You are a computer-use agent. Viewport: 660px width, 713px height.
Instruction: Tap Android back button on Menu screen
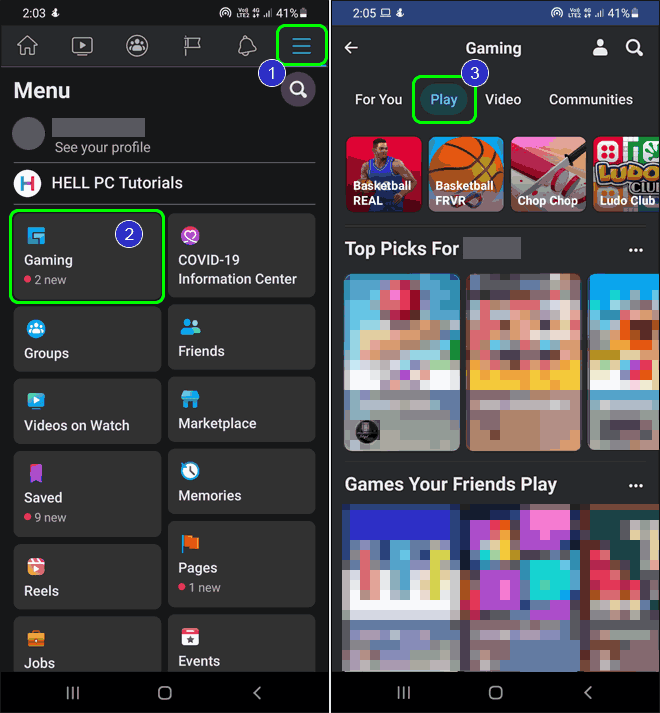(257, 693)
